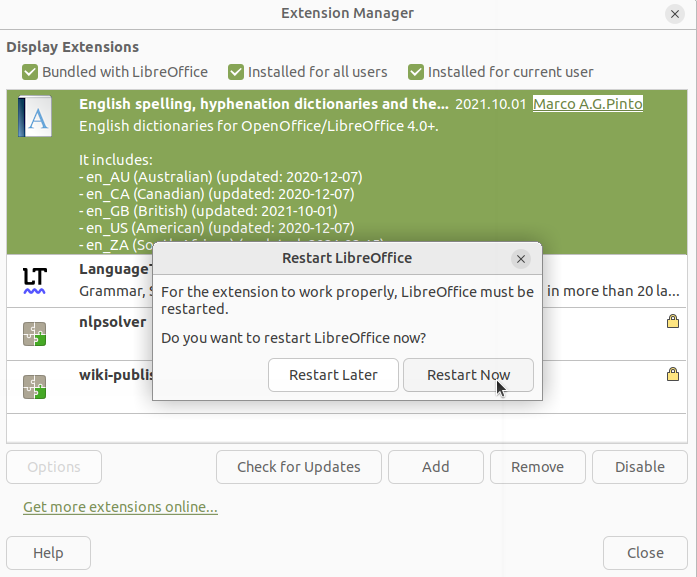Click 'in more than 20 la...' description text
The height and width of the screenshot is (577, 697).
[613, 291]
